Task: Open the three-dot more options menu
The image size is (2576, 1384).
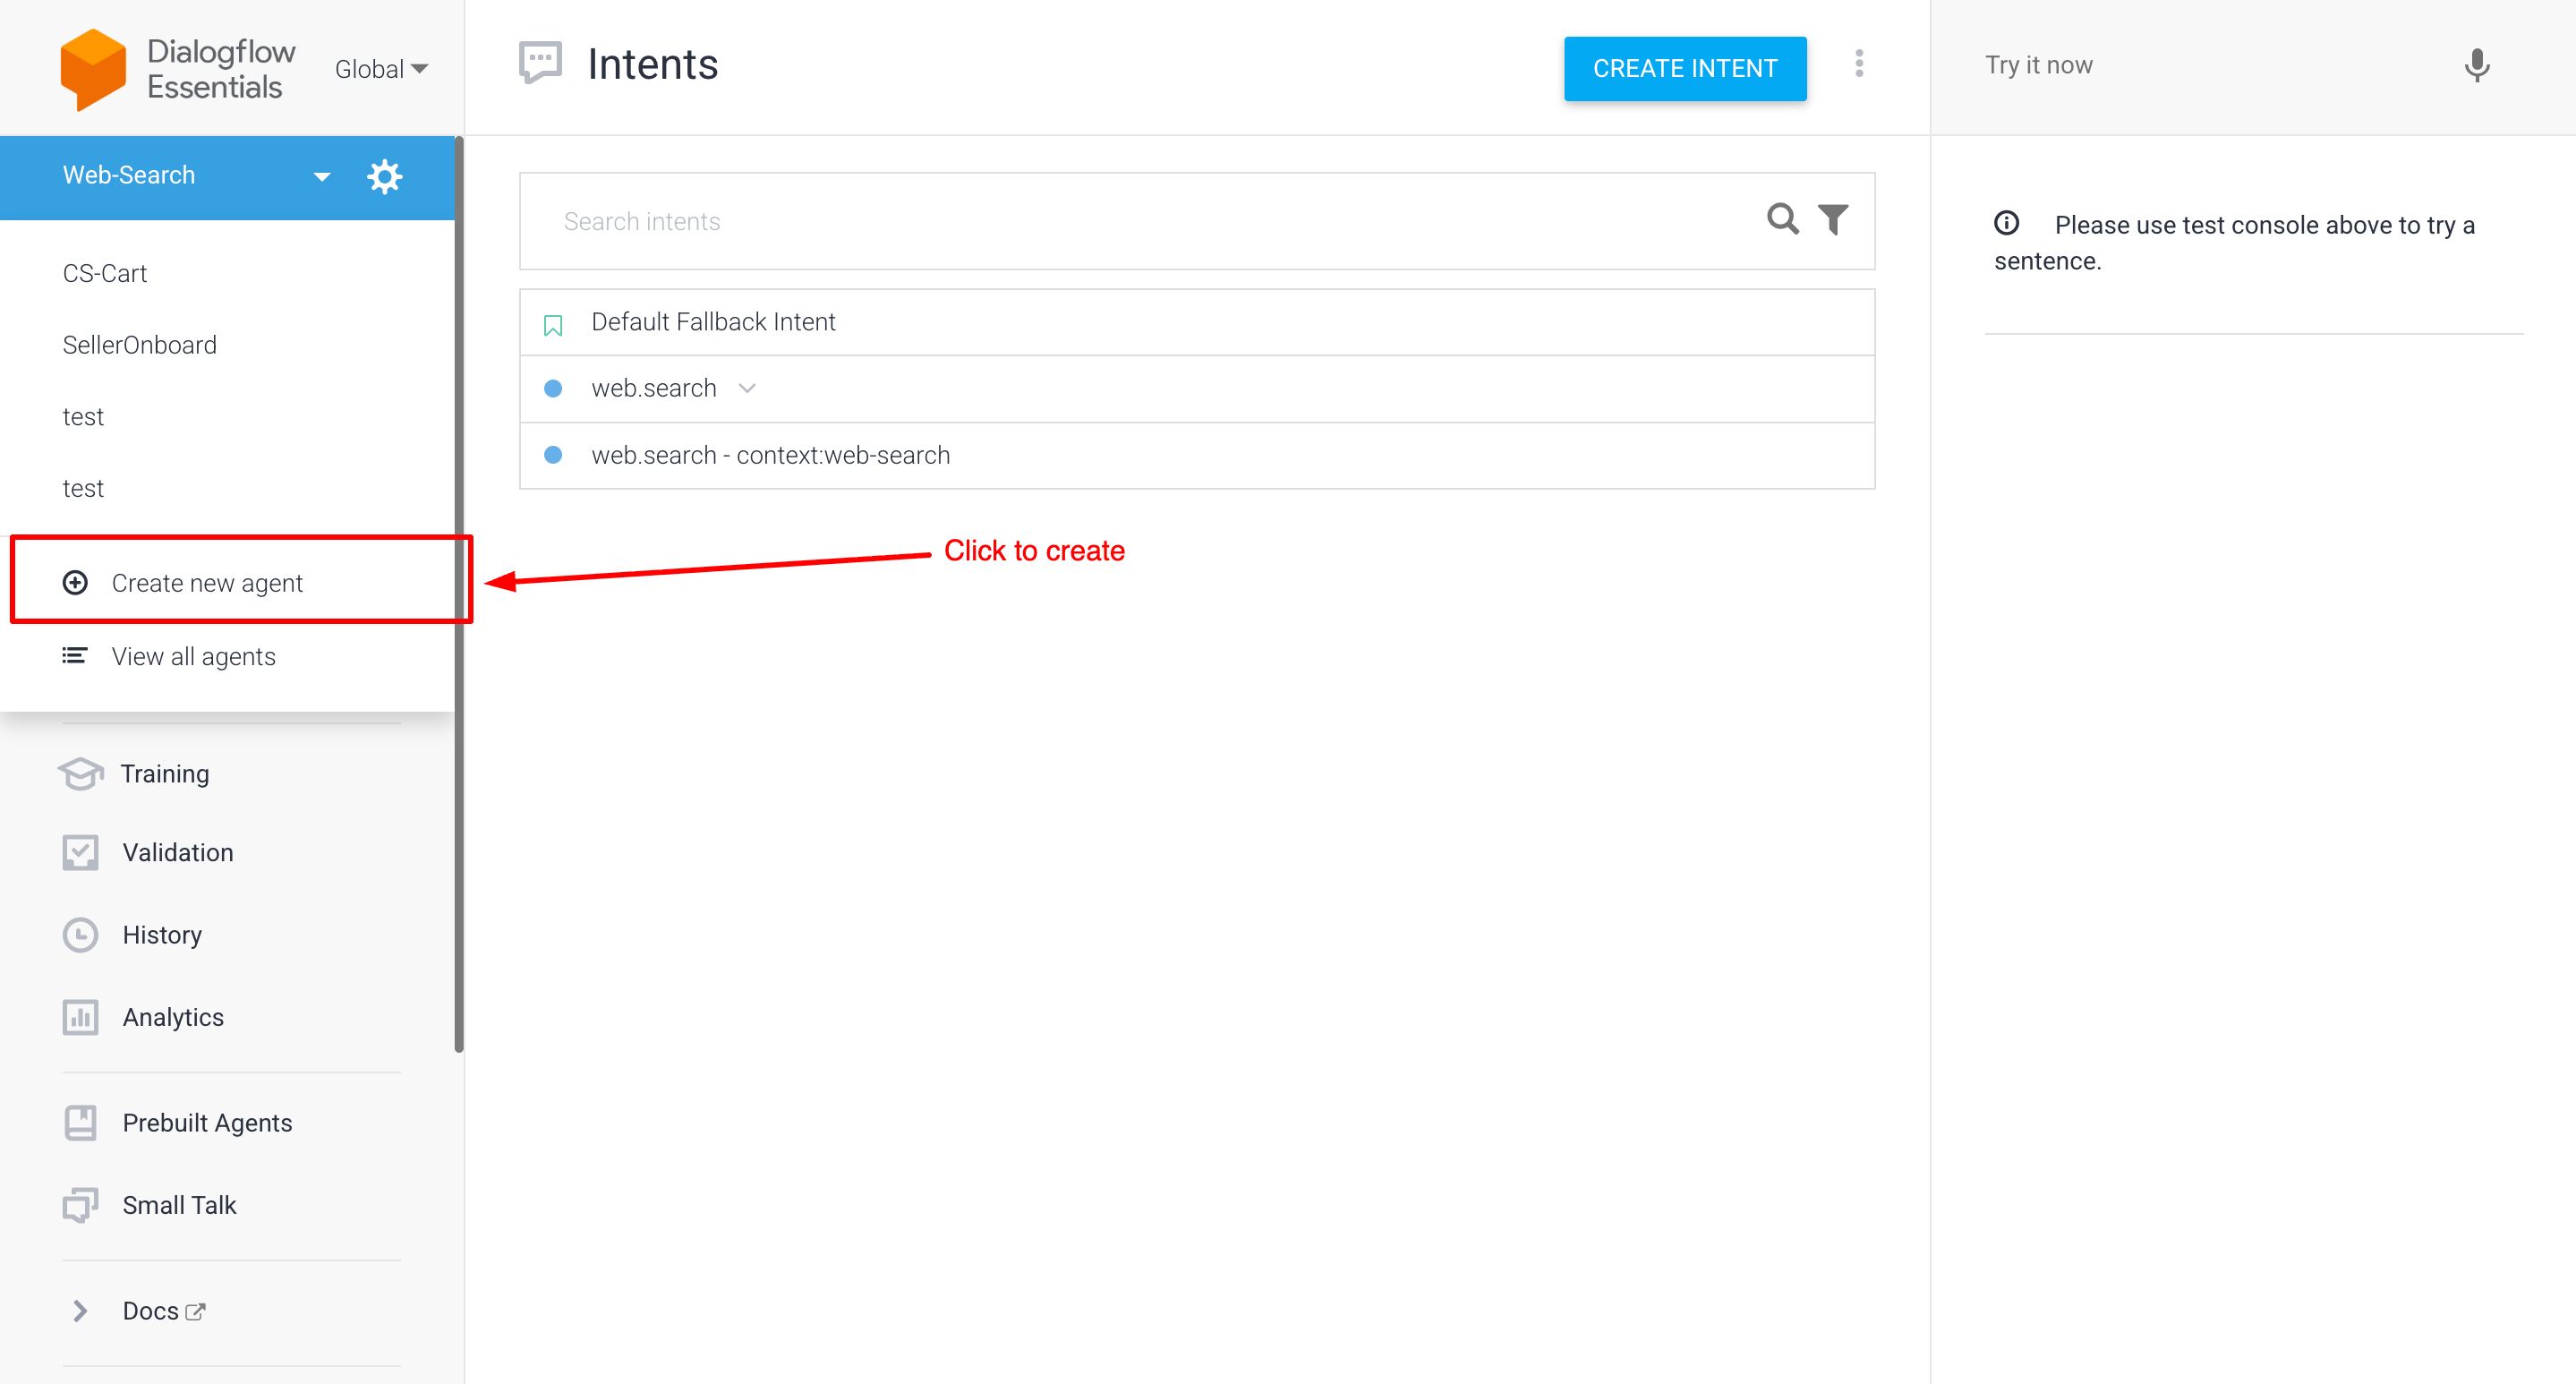Action: click(1859, 64)
